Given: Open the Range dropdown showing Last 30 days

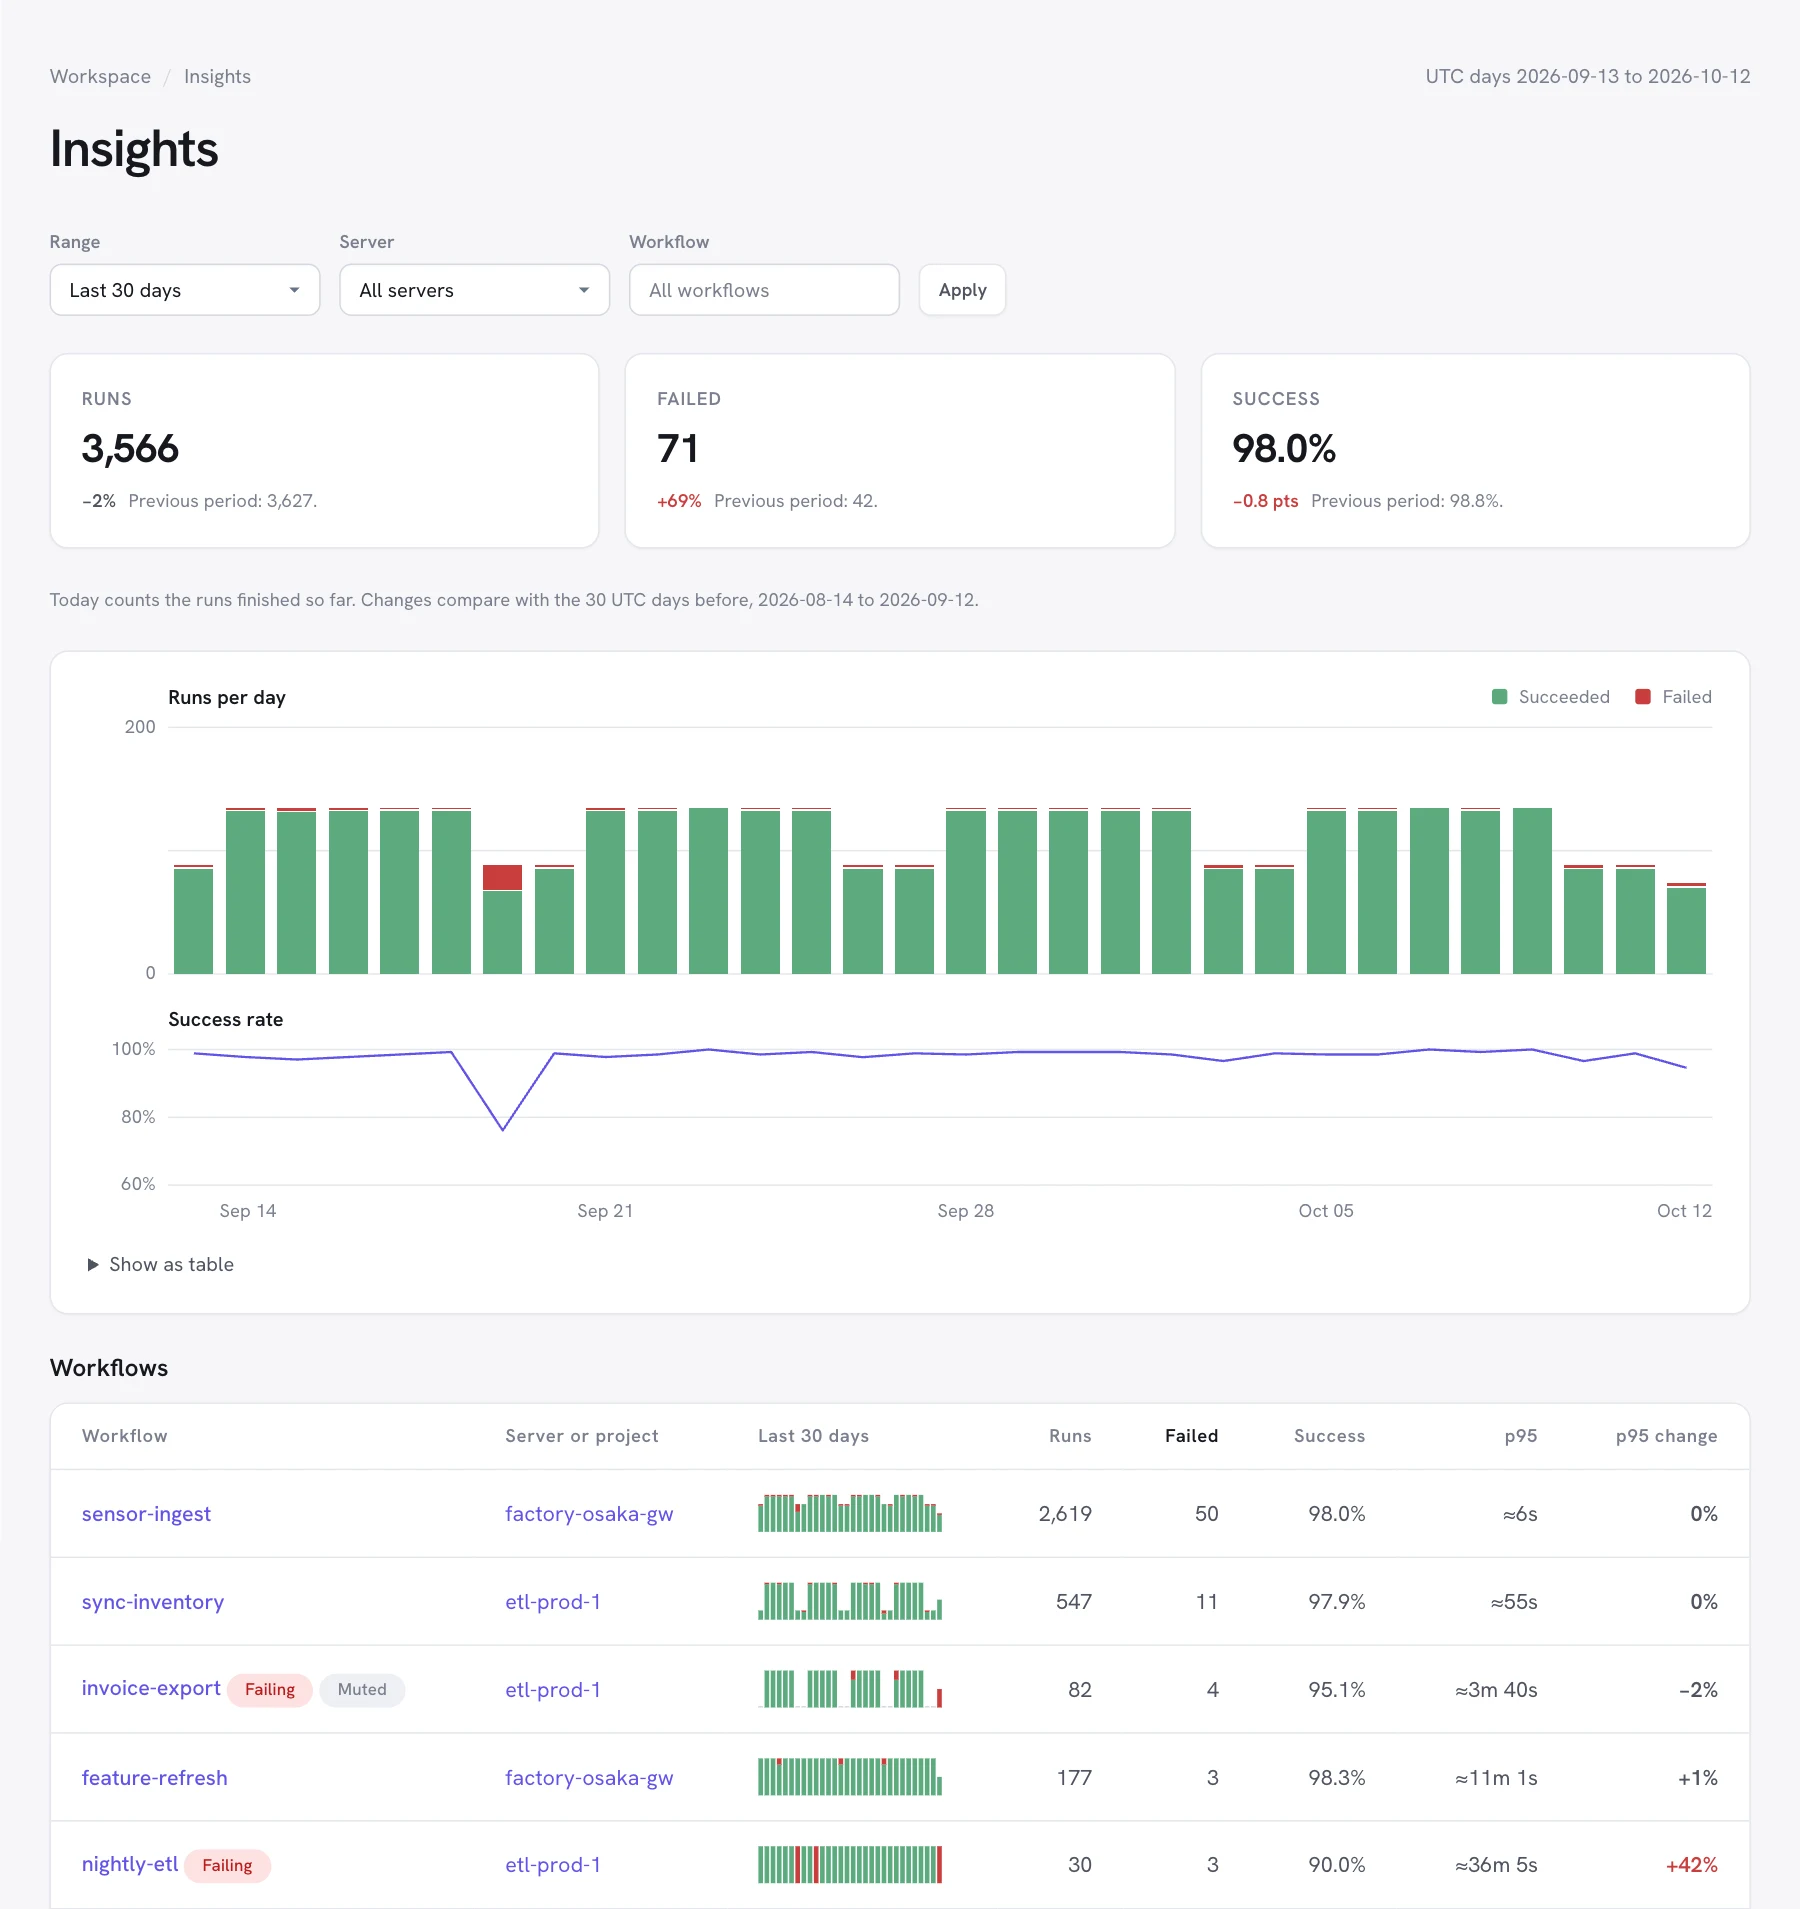Looking at the screenshot, I should [185, 290].
